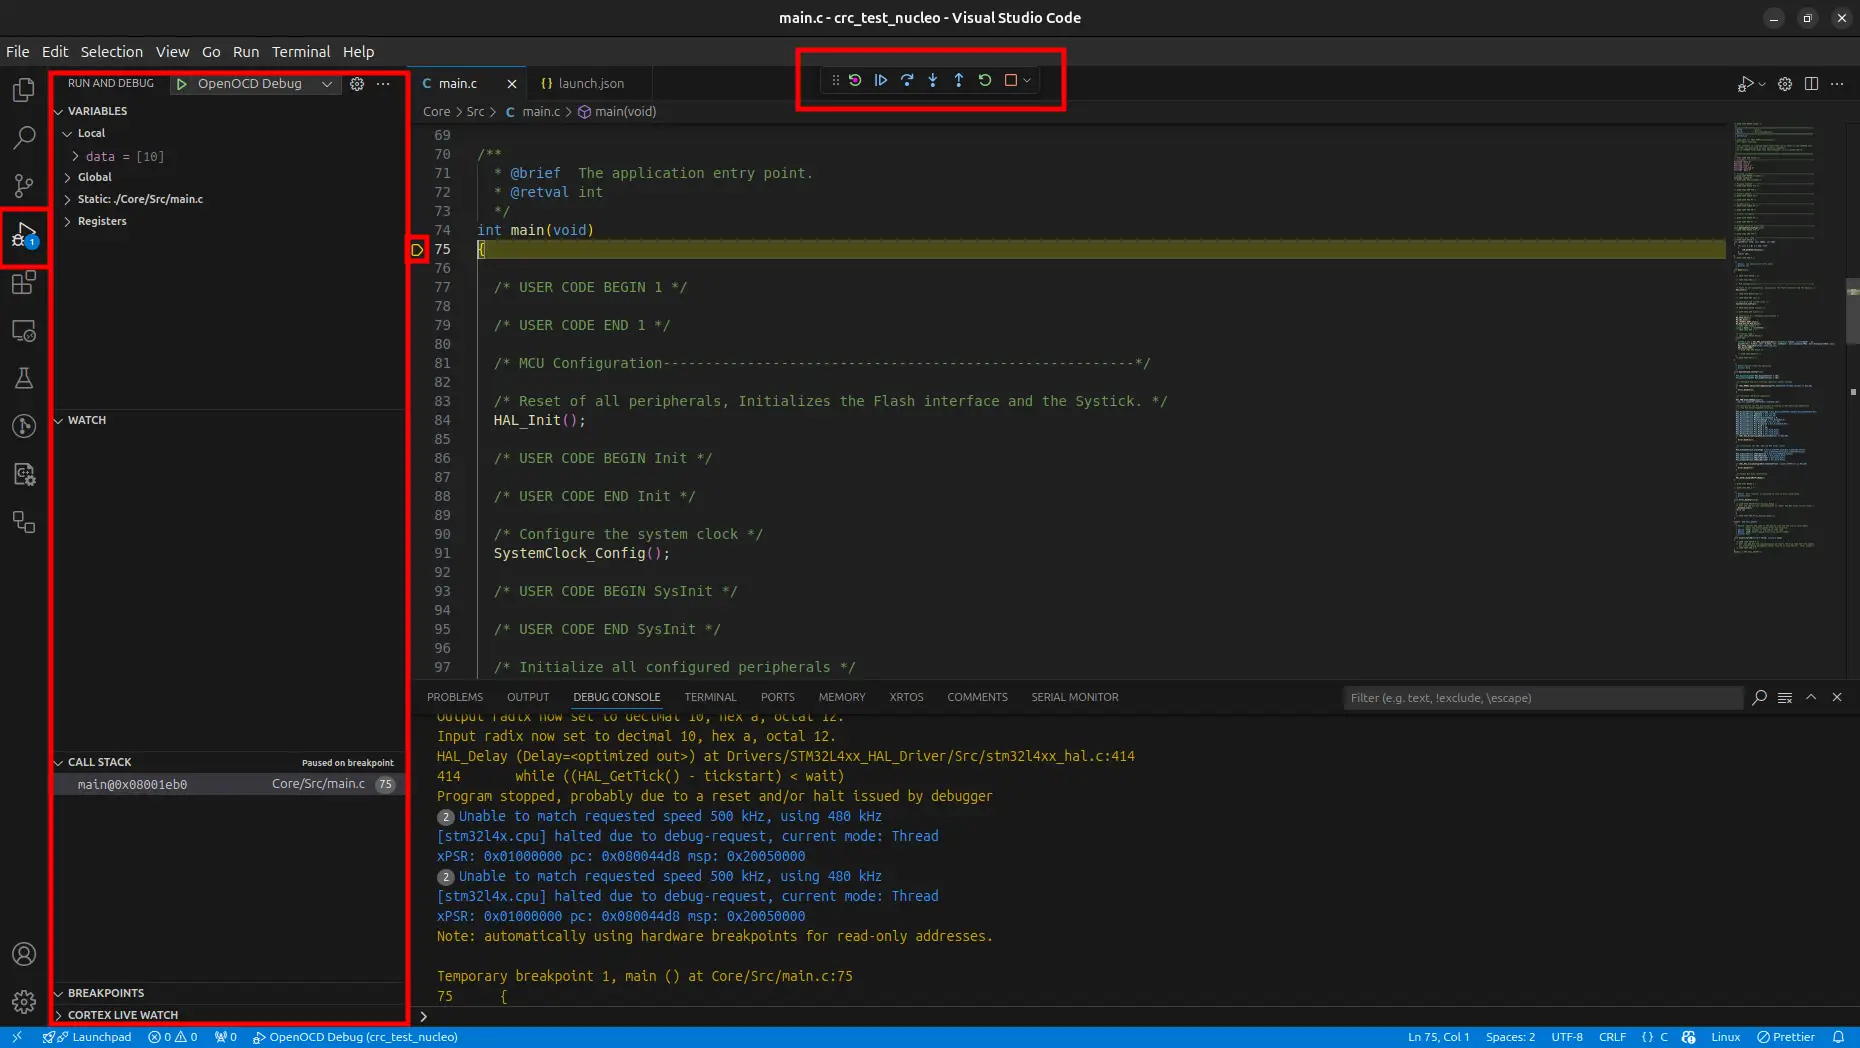Close the main.c editor tab
This screenshot has width=1860, height=1048.
pyautogui.click(x=512, y=84)
